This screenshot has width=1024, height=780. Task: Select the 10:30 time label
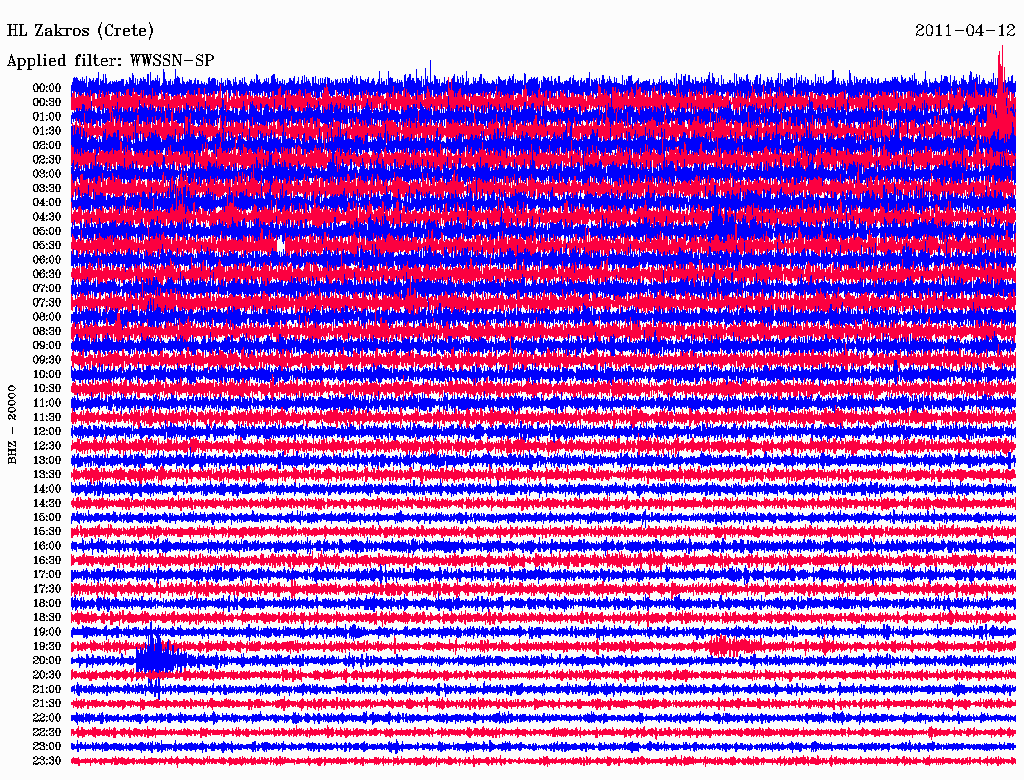click(x=47, y=389)
